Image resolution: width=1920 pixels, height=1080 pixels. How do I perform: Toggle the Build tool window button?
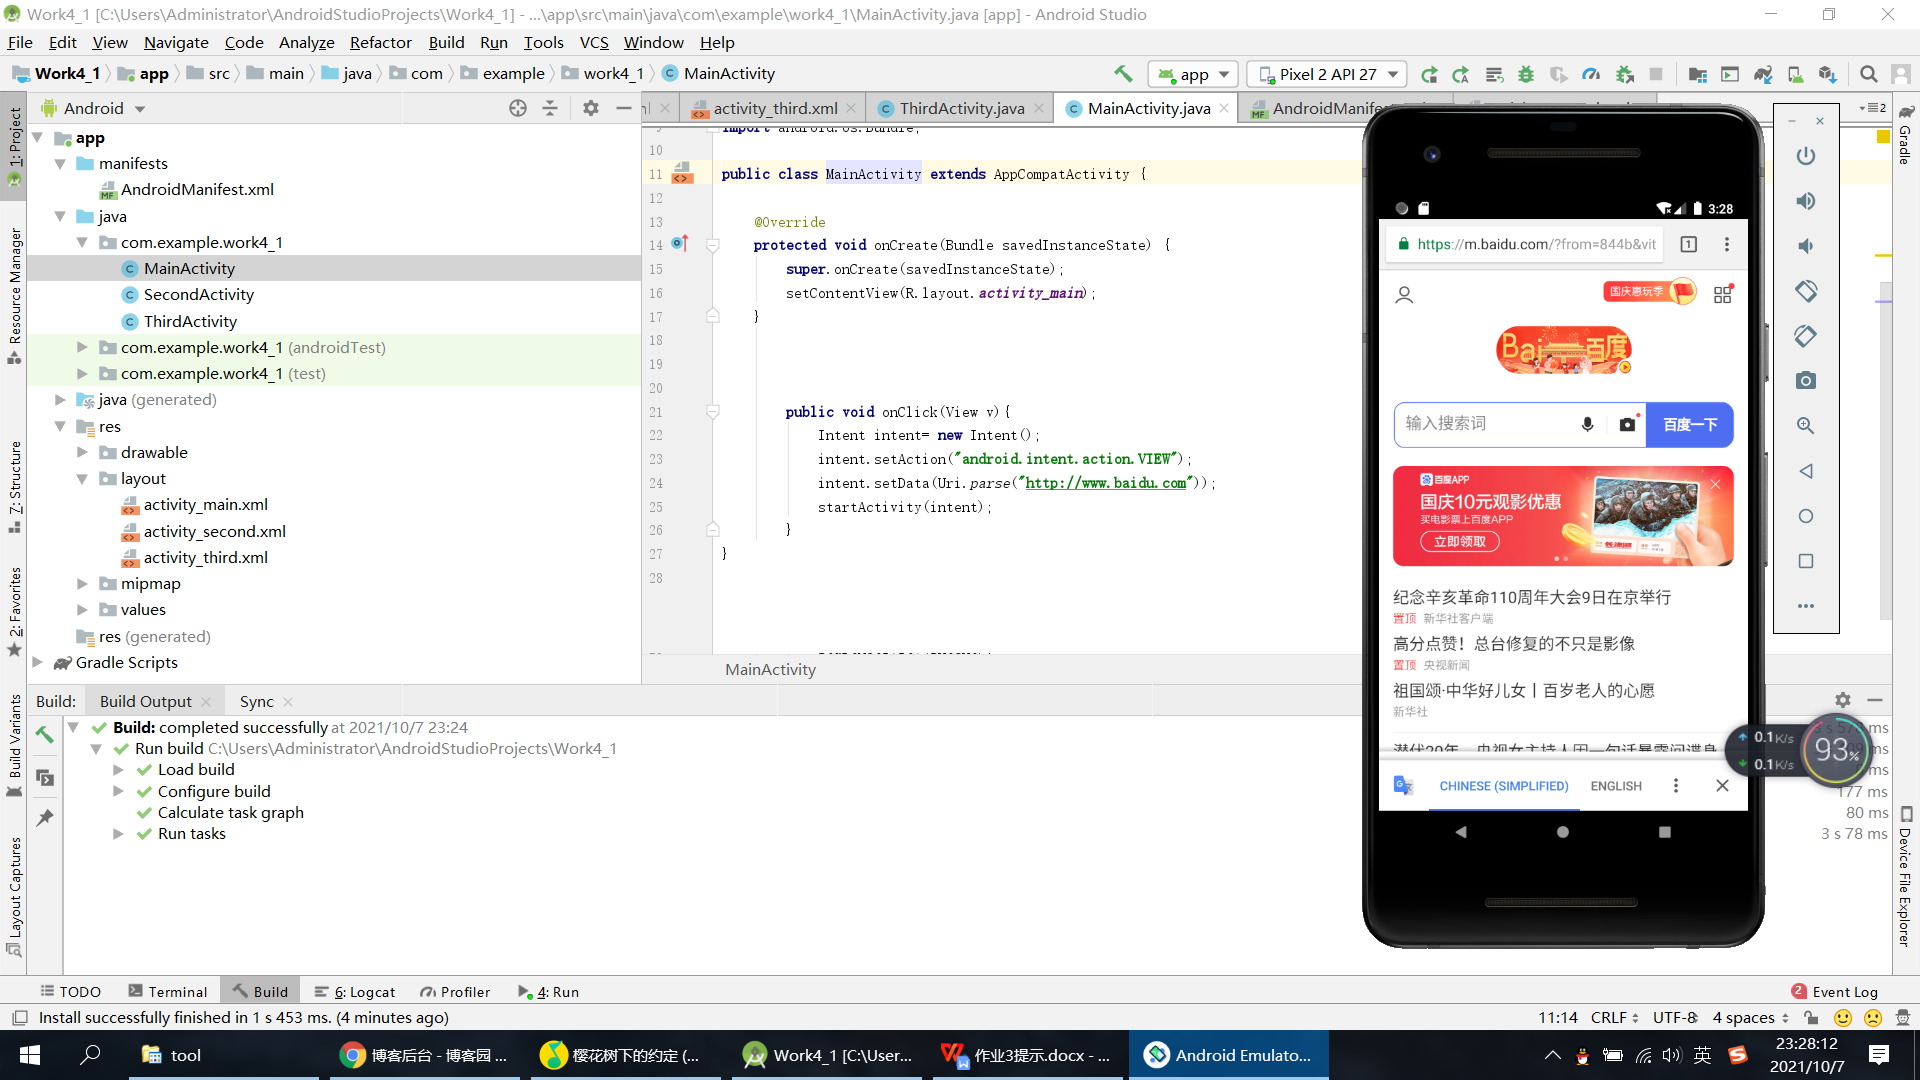[x=260, y=991]
